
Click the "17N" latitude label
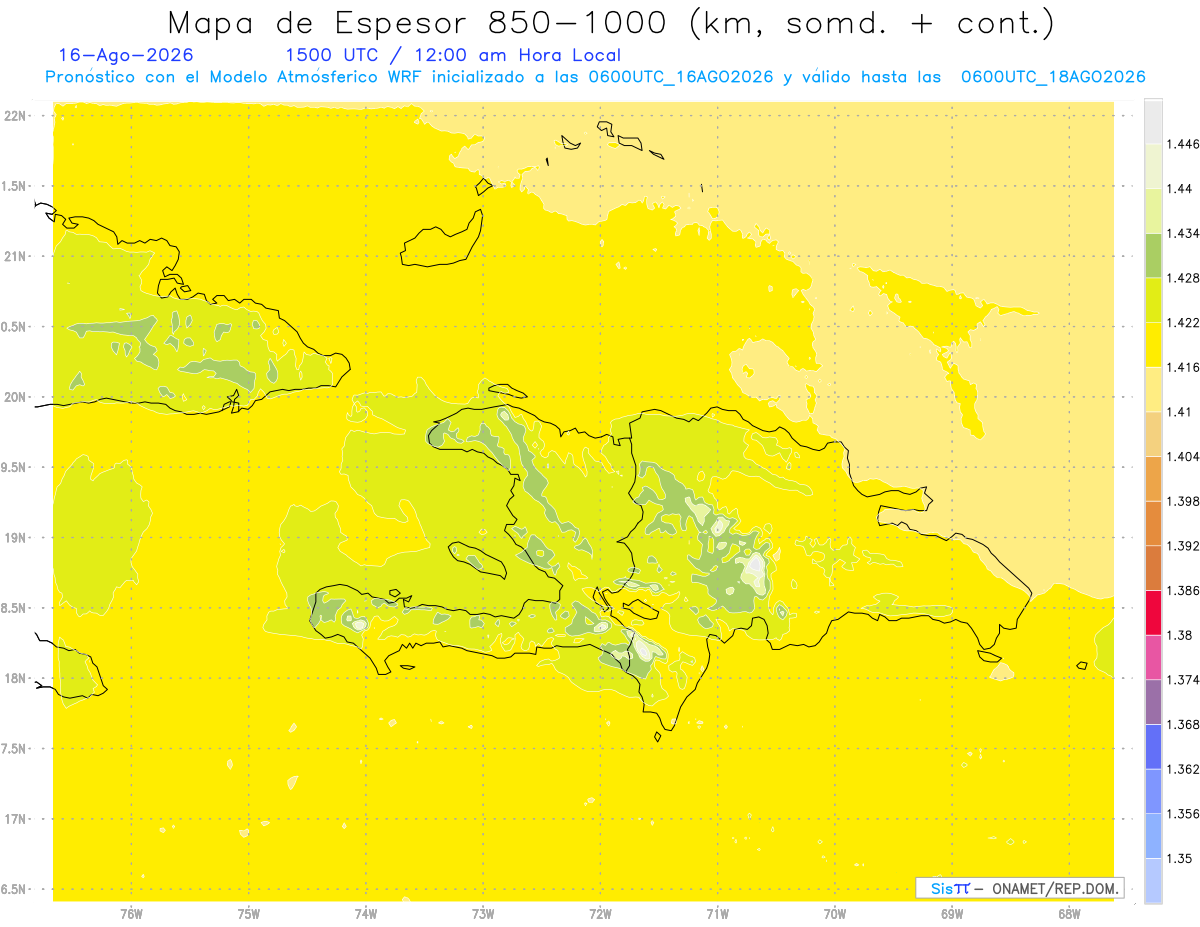[x=16, y=819]
